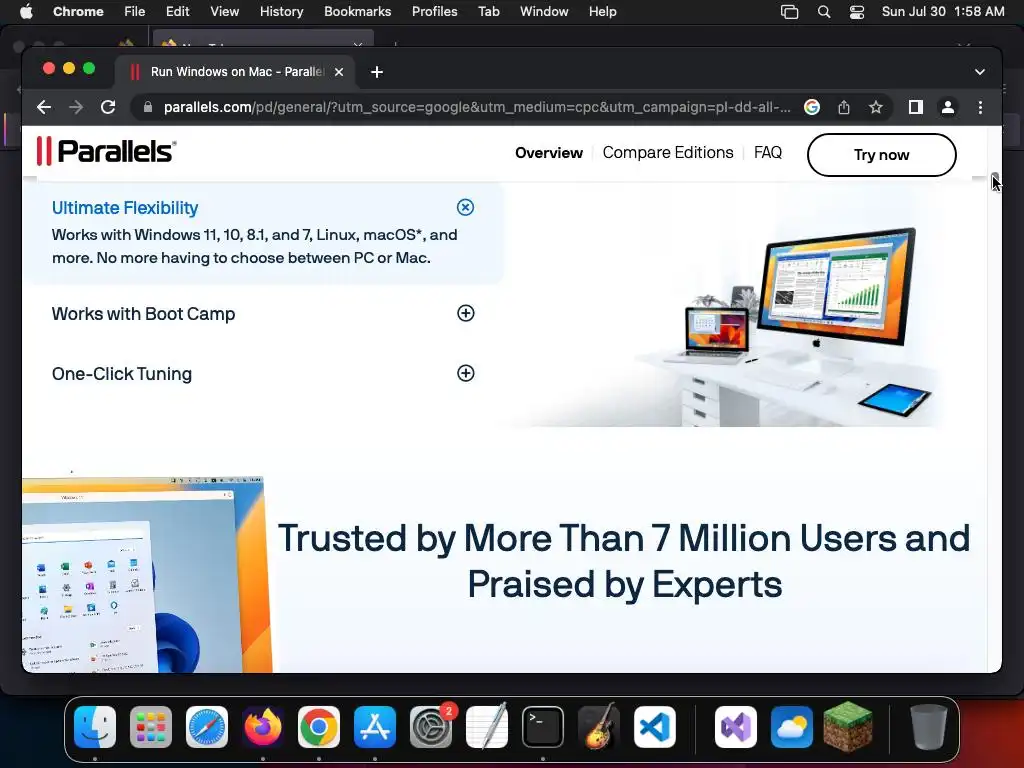The height and width of the screenshot is (768, 1024).
Task: Open the tab search chevron in Chrome
Action: (980, 72)
